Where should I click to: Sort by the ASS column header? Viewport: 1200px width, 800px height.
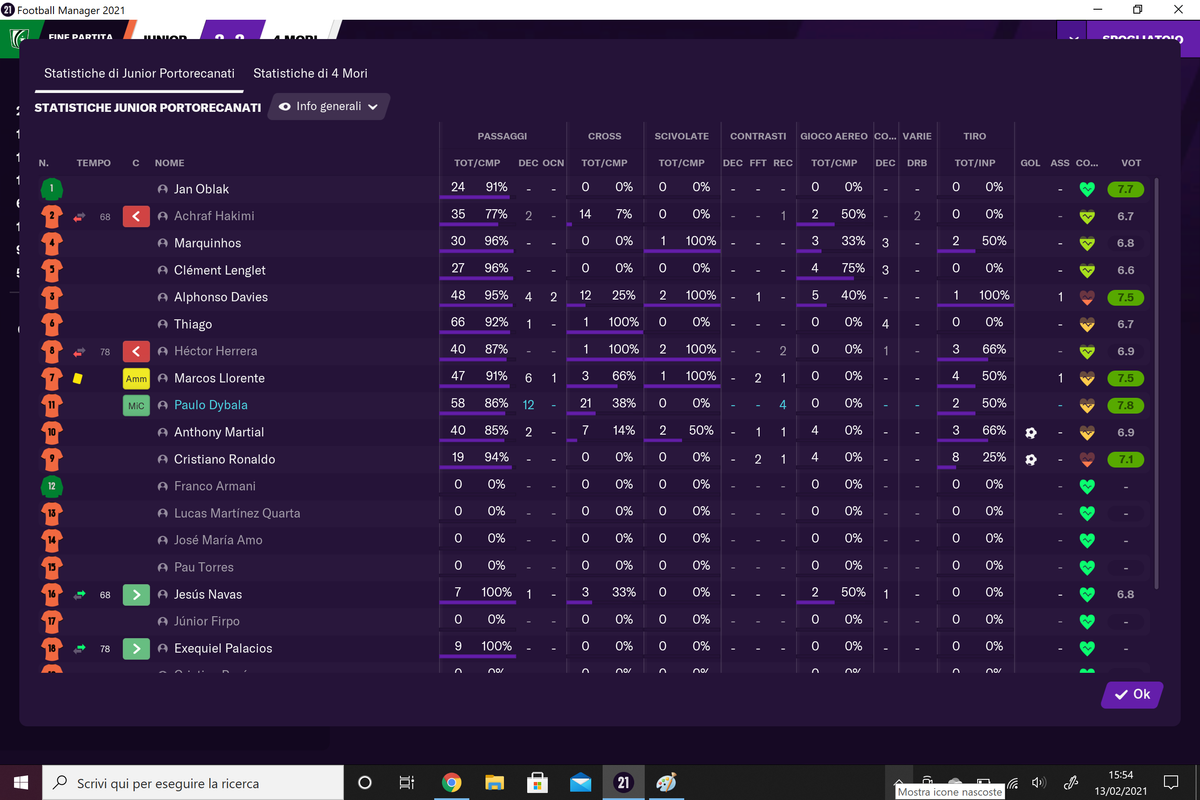(1060, 163)
